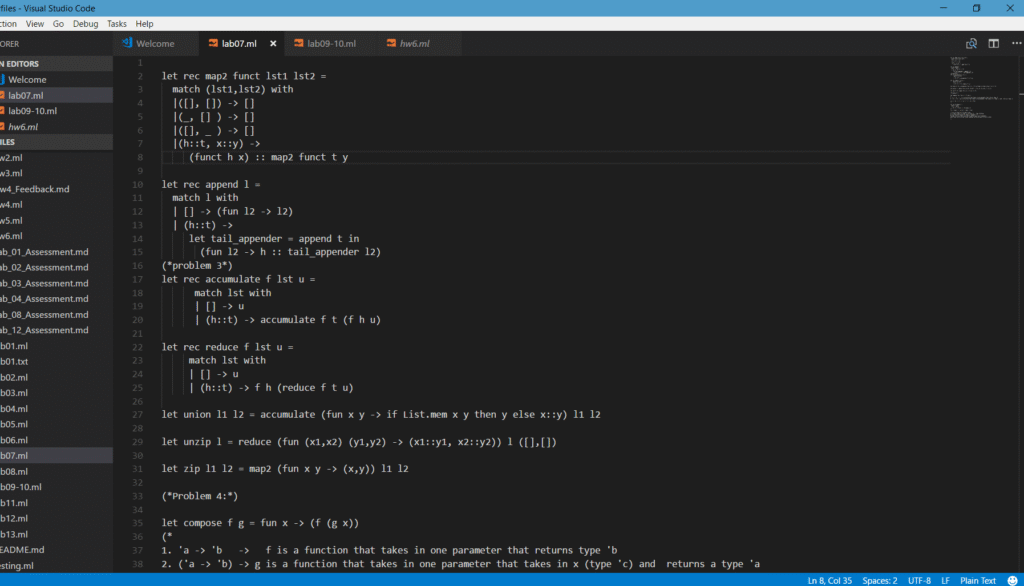Click the OCaml file icon on lab09-10.ml tab
Viewport: 1024px width, 586px height.
[x=298, y=43]
